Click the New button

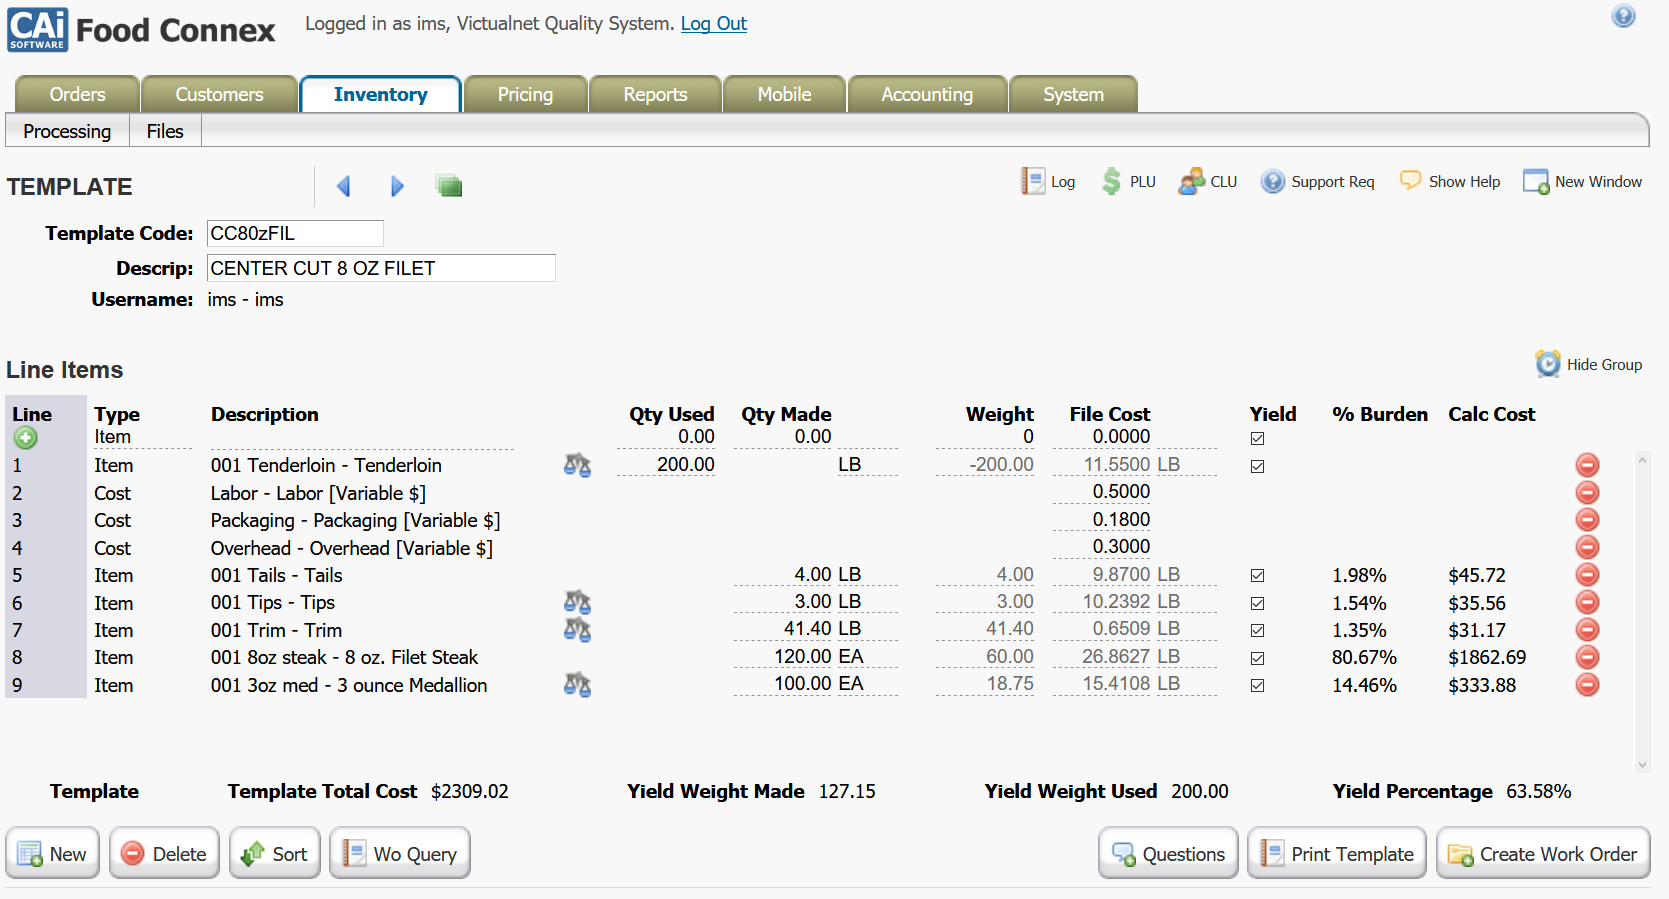(x=53, y=853)
